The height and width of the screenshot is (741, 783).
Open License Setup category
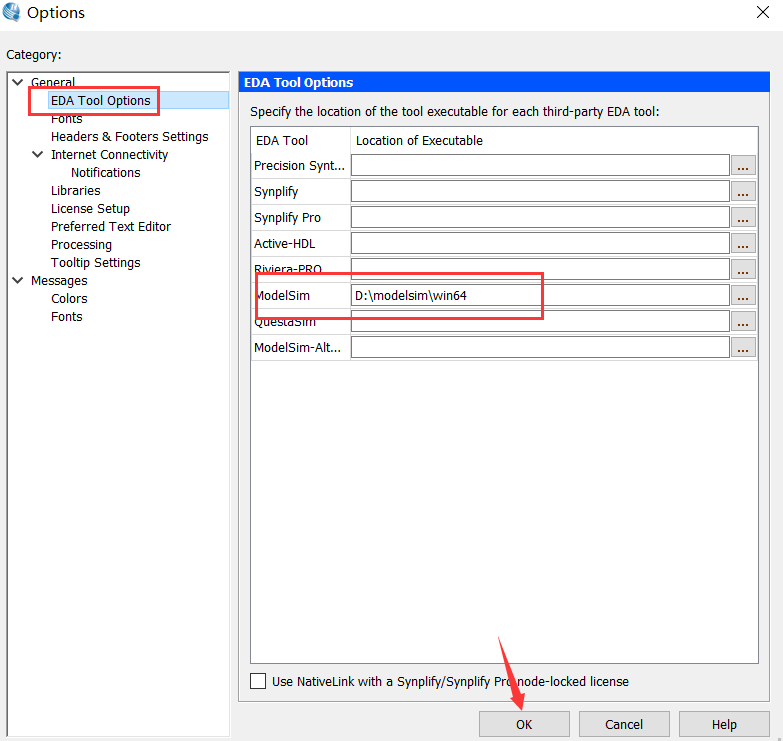pyautogui.click(x=90, y=209)
